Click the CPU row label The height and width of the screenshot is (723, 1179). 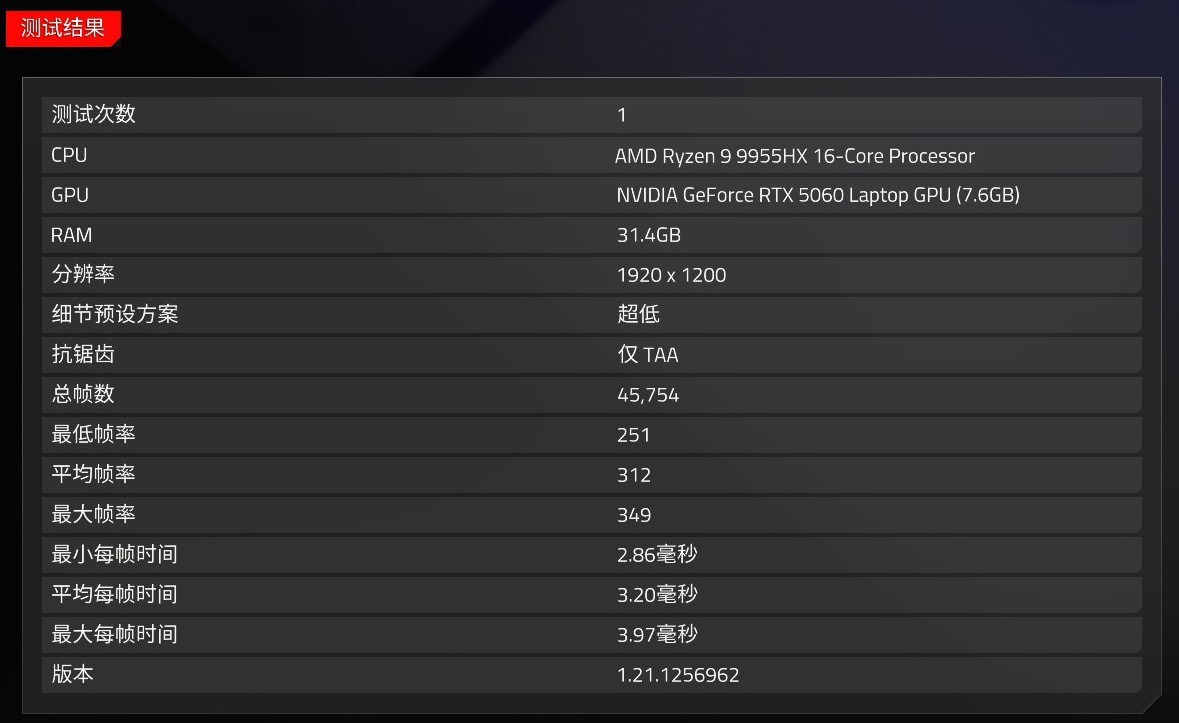point(68,154)
